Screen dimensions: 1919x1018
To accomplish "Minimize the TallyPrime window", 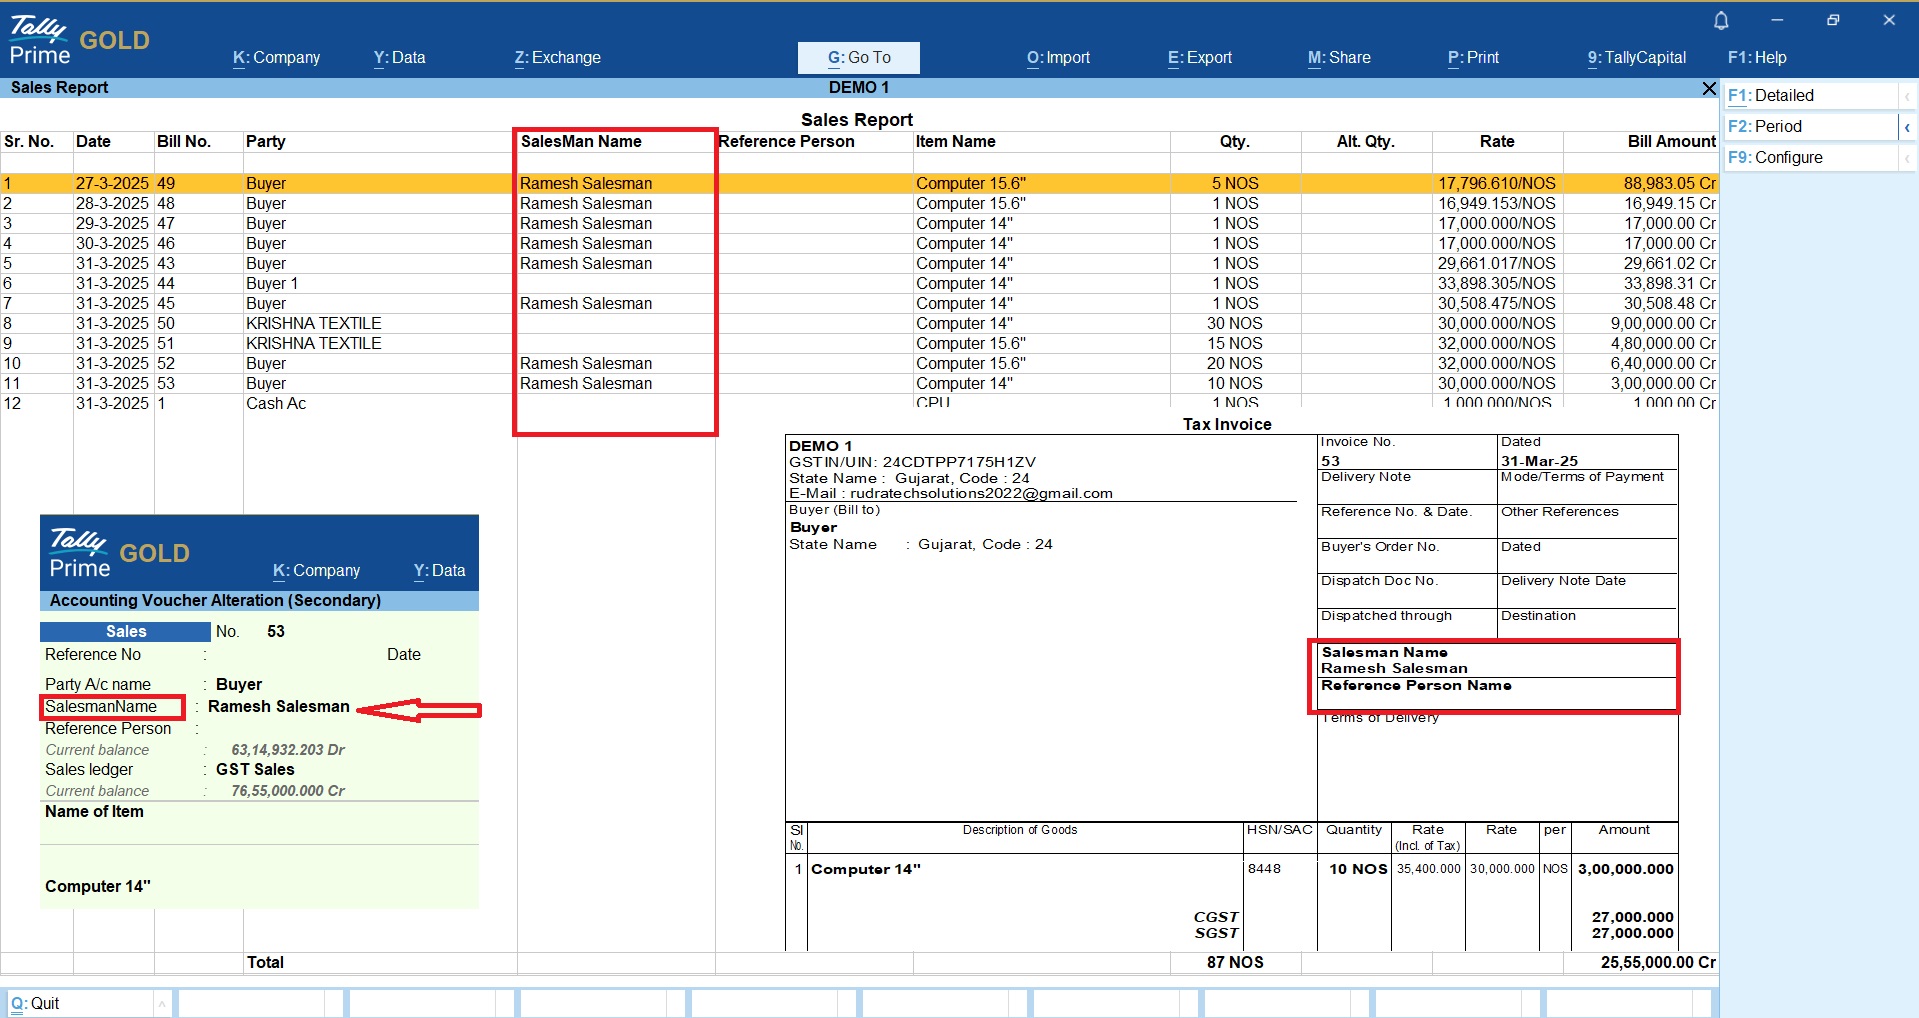I will coord(1777,20).
